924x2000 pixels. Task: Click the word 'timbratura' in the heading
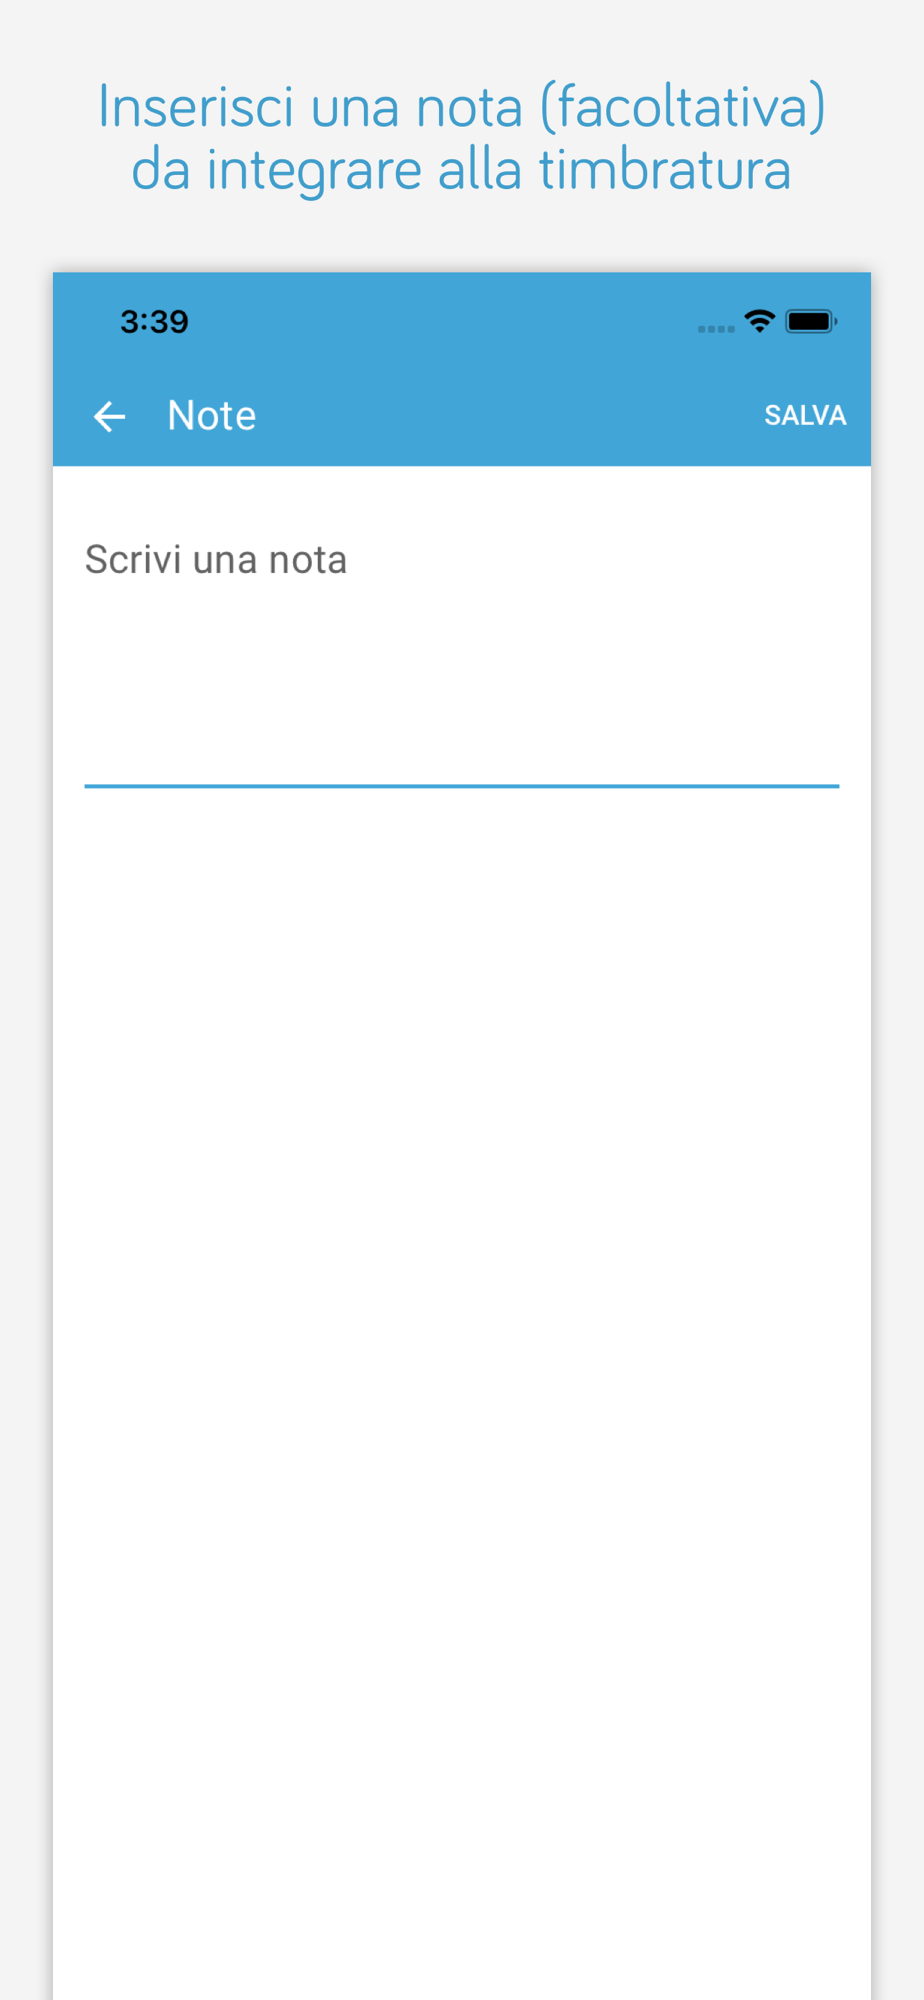coord(666,170)
